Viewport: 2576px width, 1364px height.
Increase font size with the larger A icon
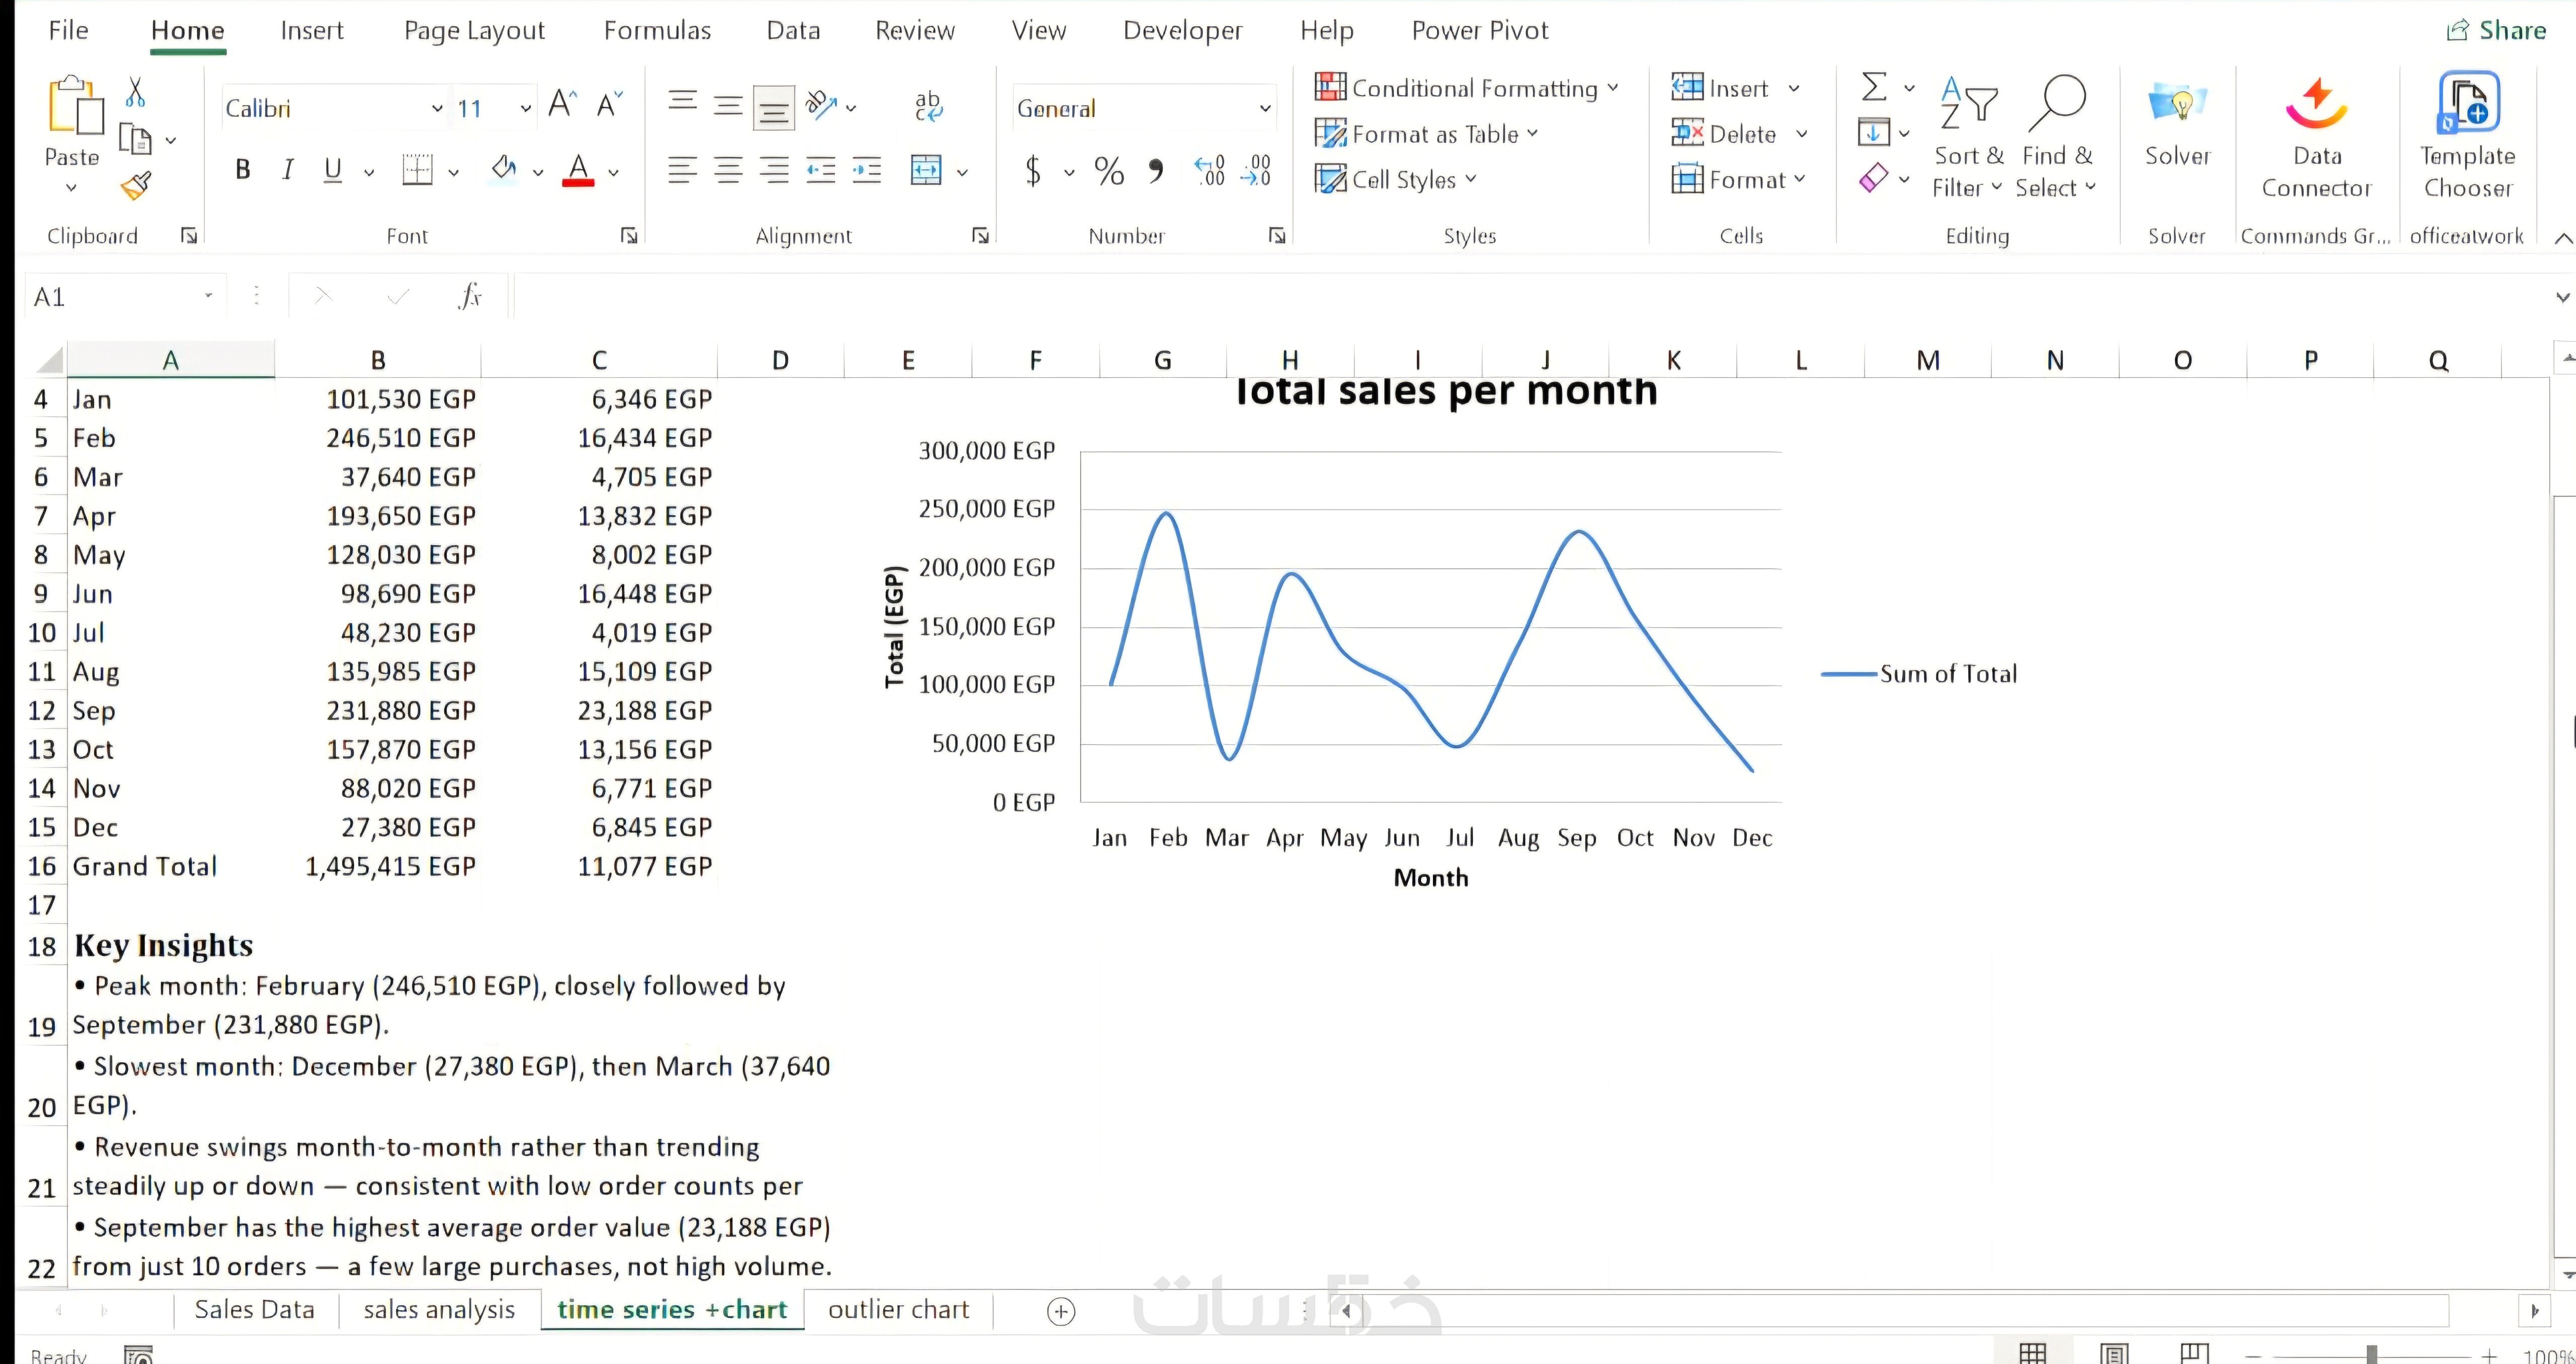[x=563, y=104]
